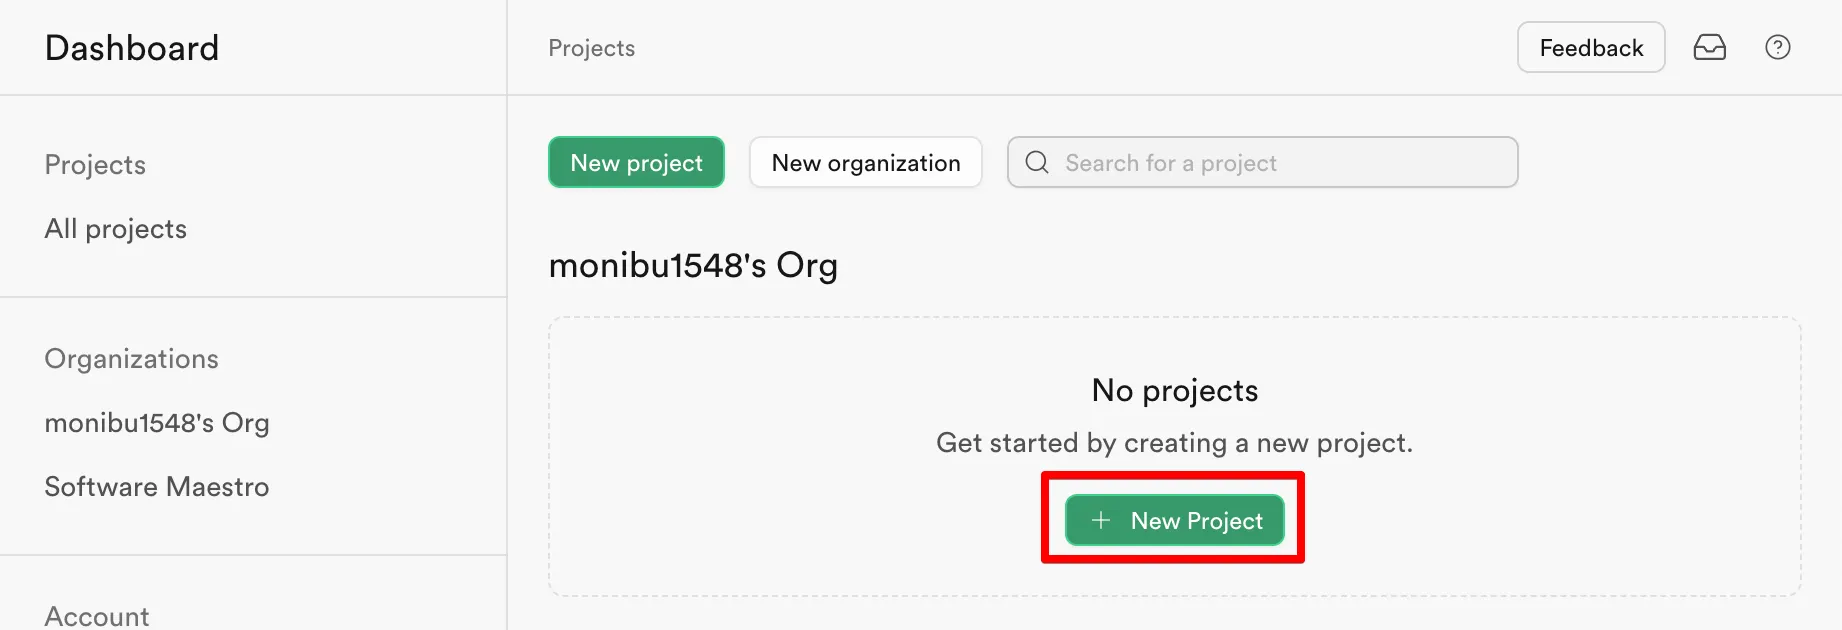Screen dimensions: 1842x630
Task: Select monibu1548's Org in sidebar
Action: coord(157,423)
